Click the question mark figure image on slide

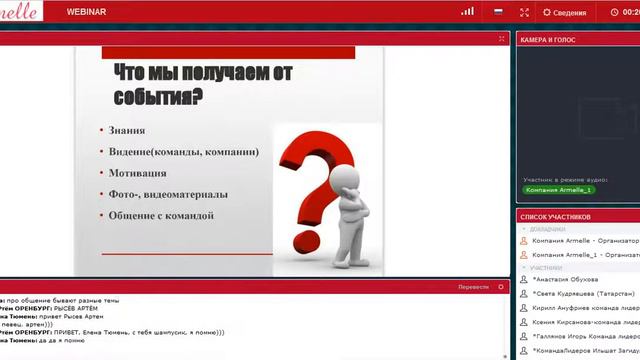tap(327, 200)
